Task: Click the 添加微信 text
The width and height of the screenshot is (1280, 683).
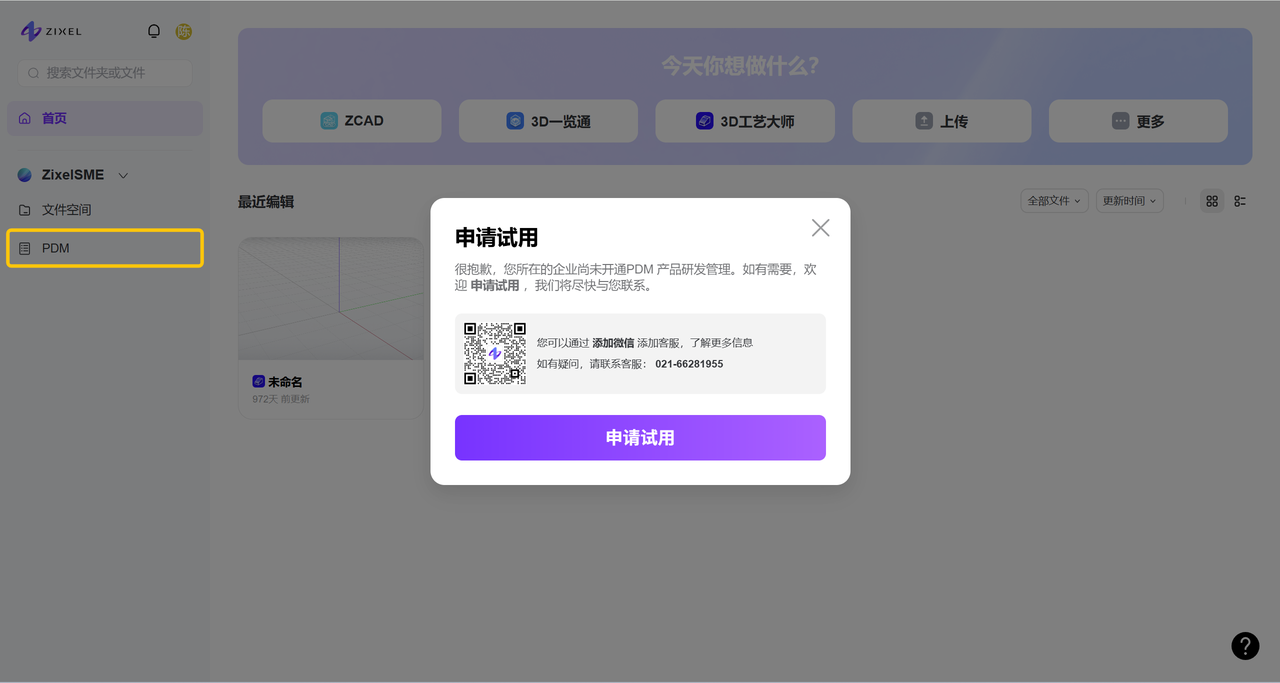Action: tap(613, 343)
